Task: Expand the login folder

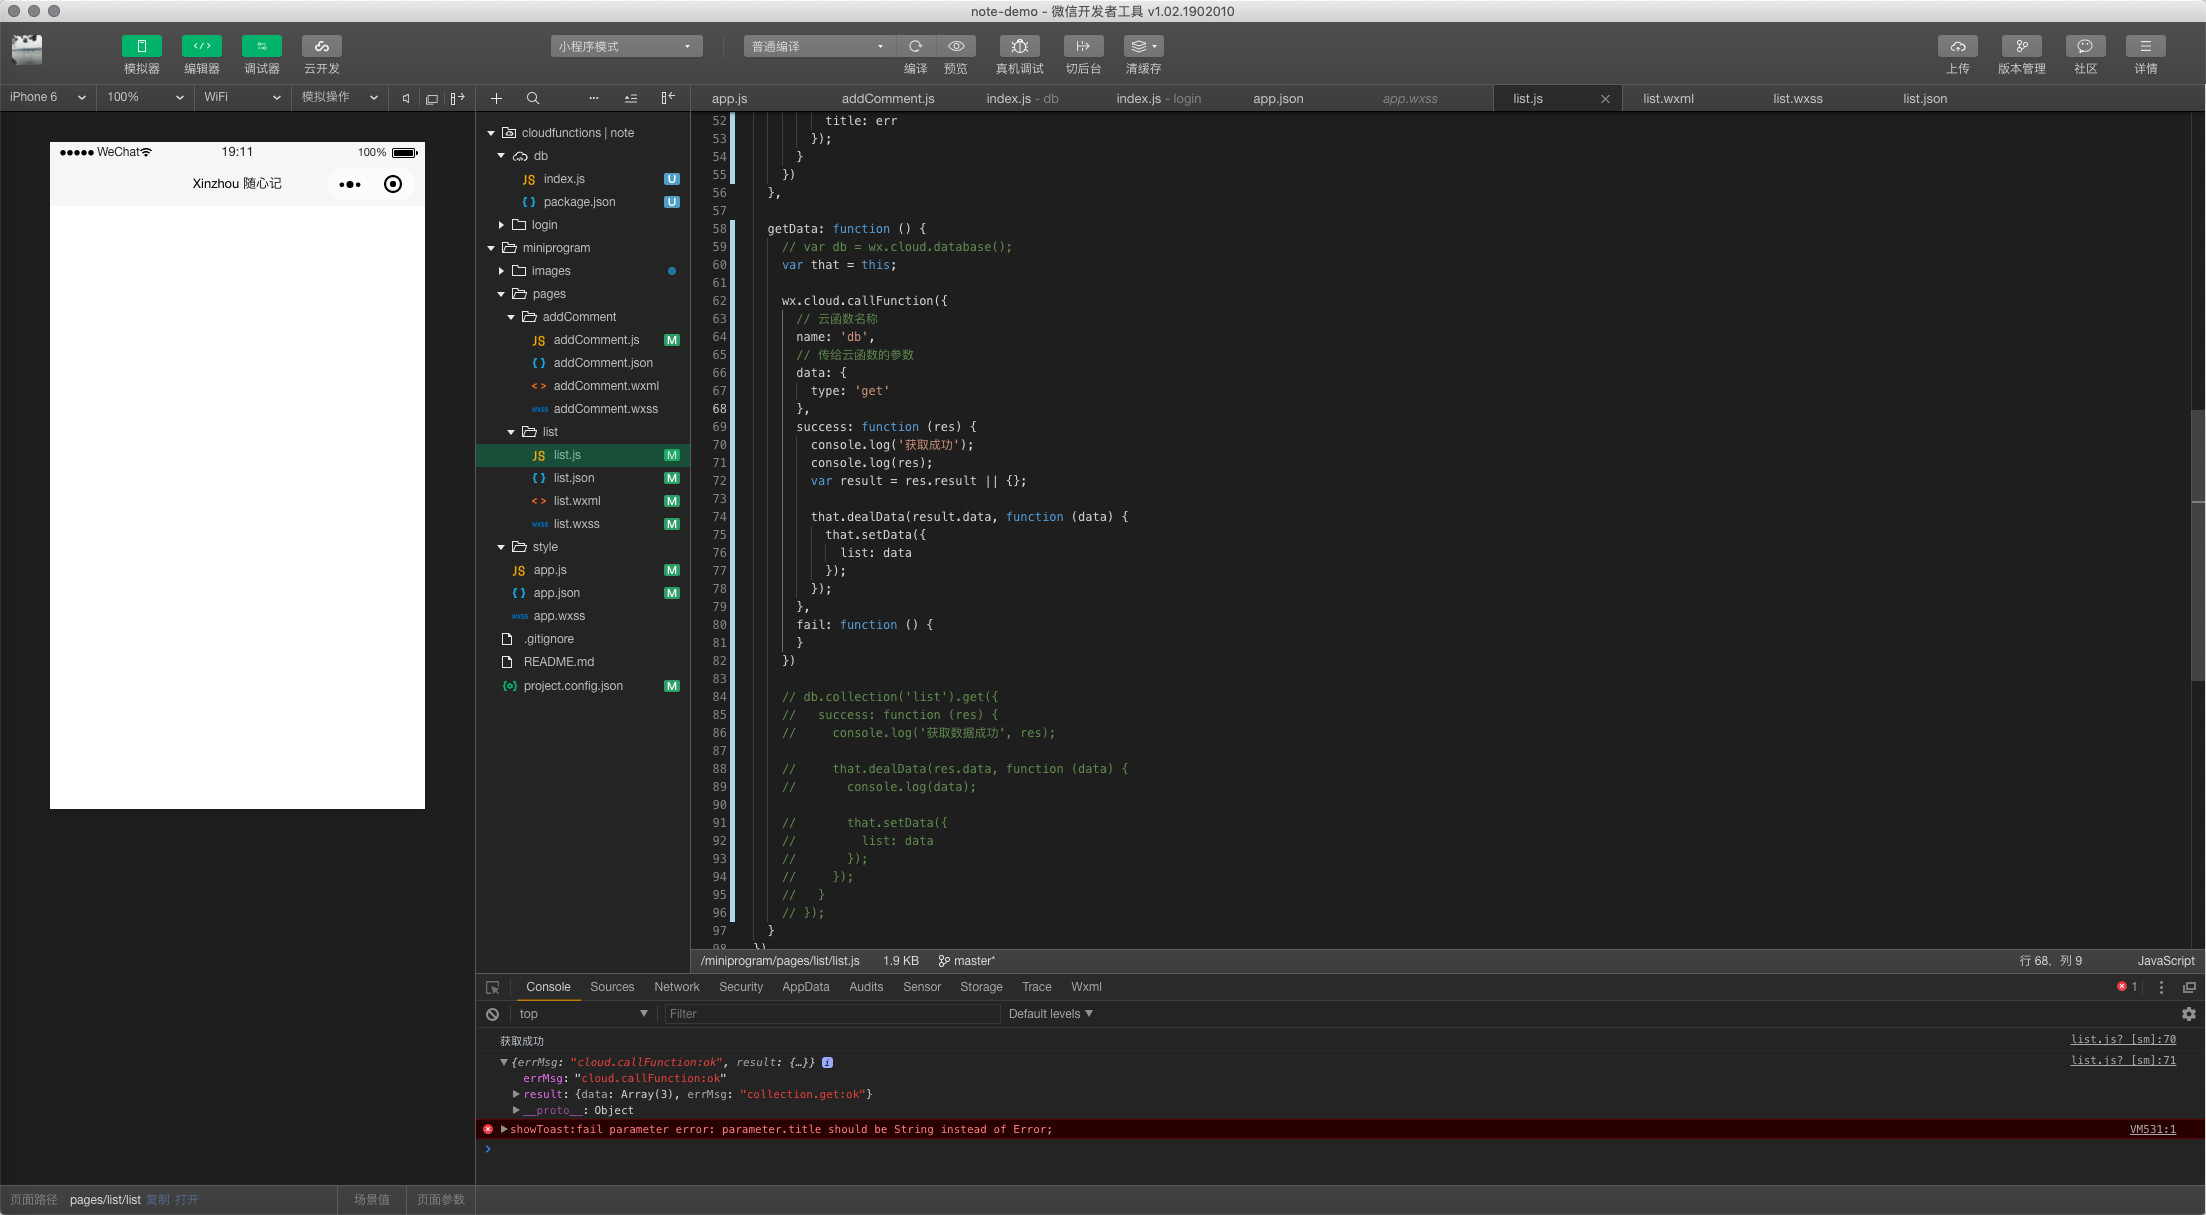Action: (501, 225)
